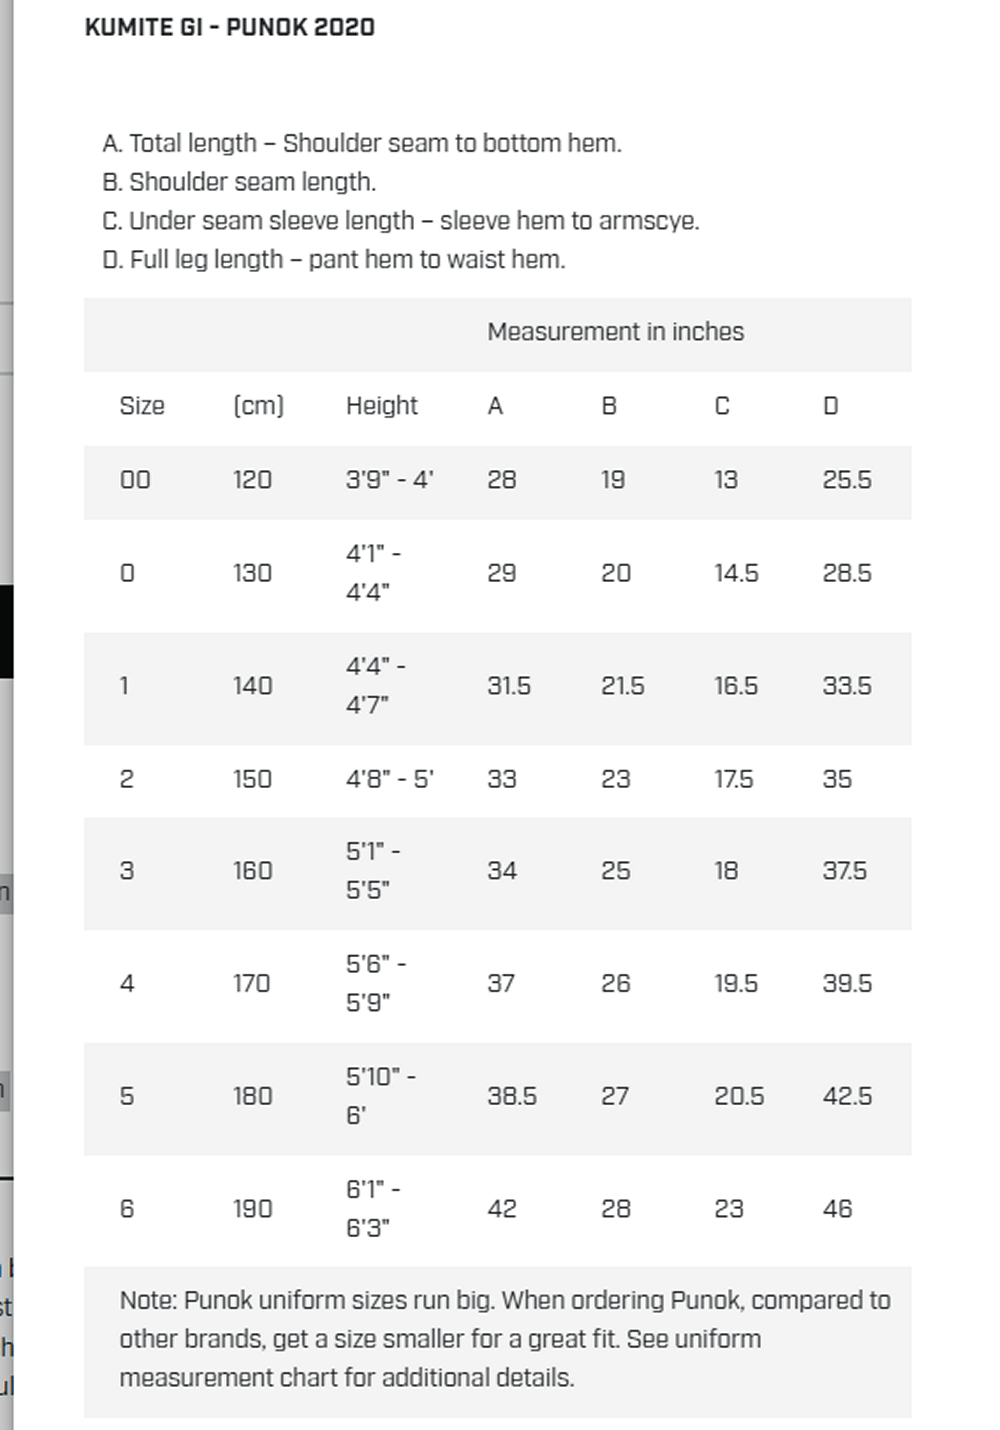This screenshot has width=1000, height=1430.
Task: Click the Punok sizing note text
Action: (x=504, y=1338)
